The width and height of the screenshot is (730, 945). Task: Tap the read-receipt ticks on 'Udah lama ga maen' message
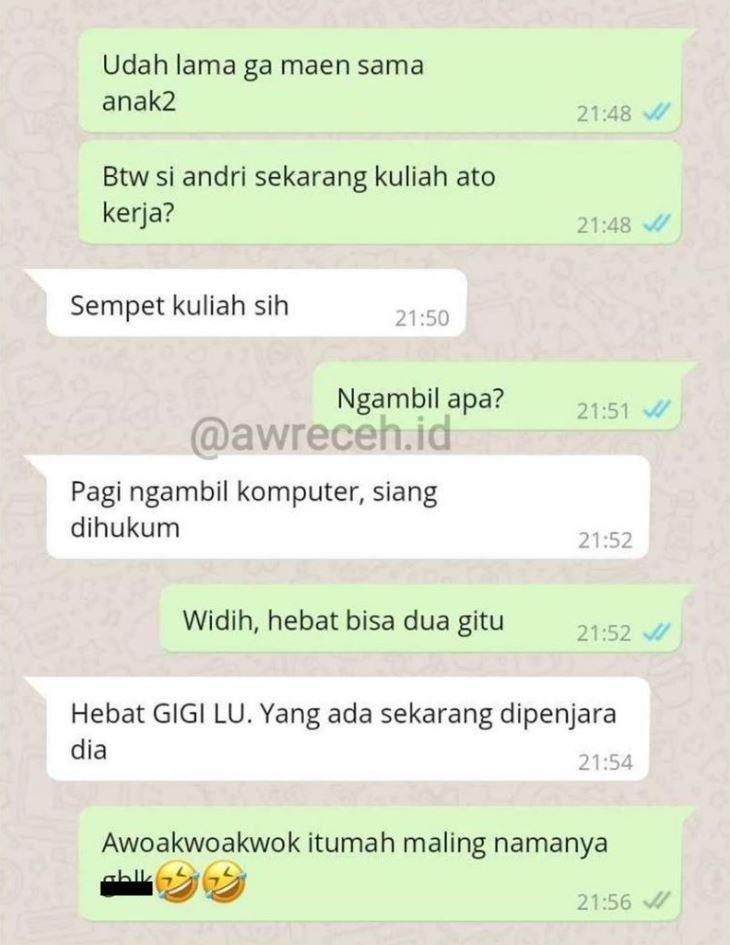(x=656, y=111)
